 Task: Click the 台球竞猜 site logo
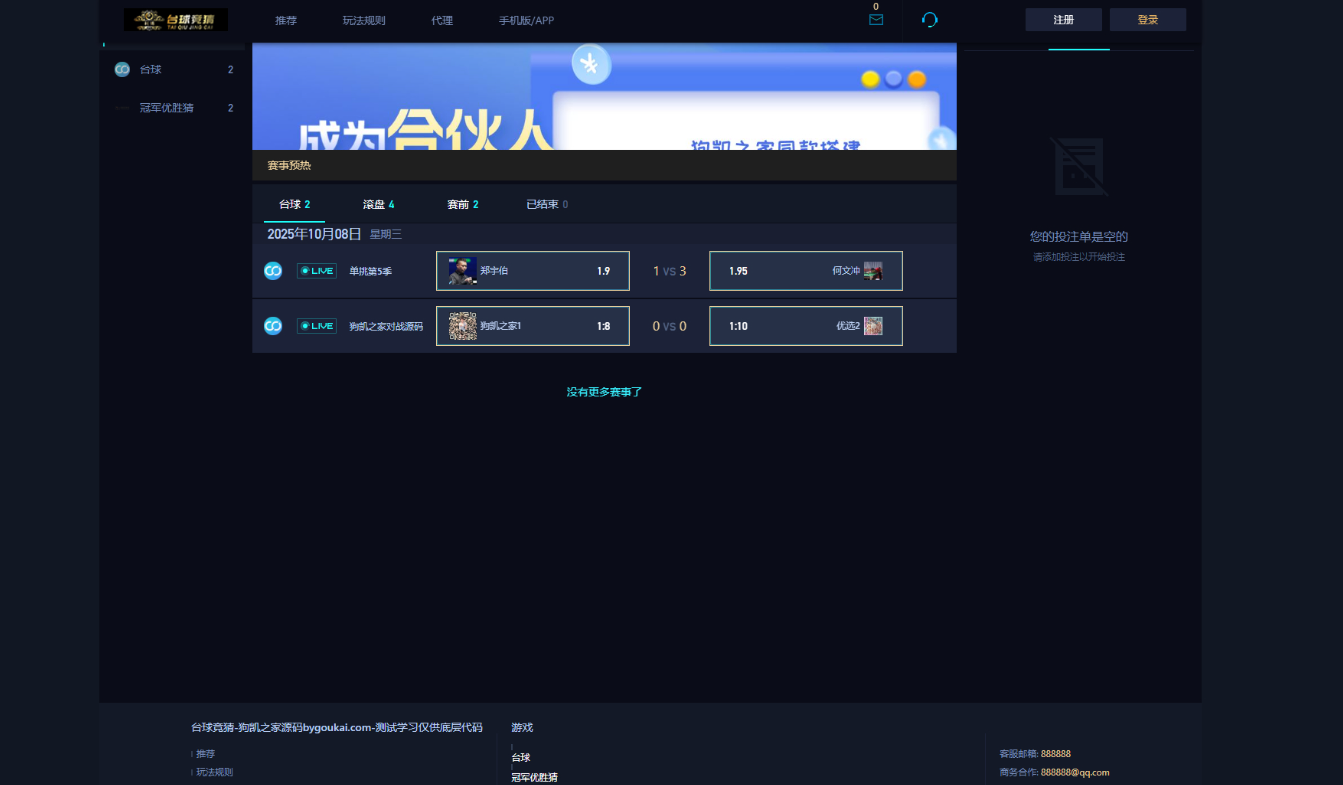176,20
